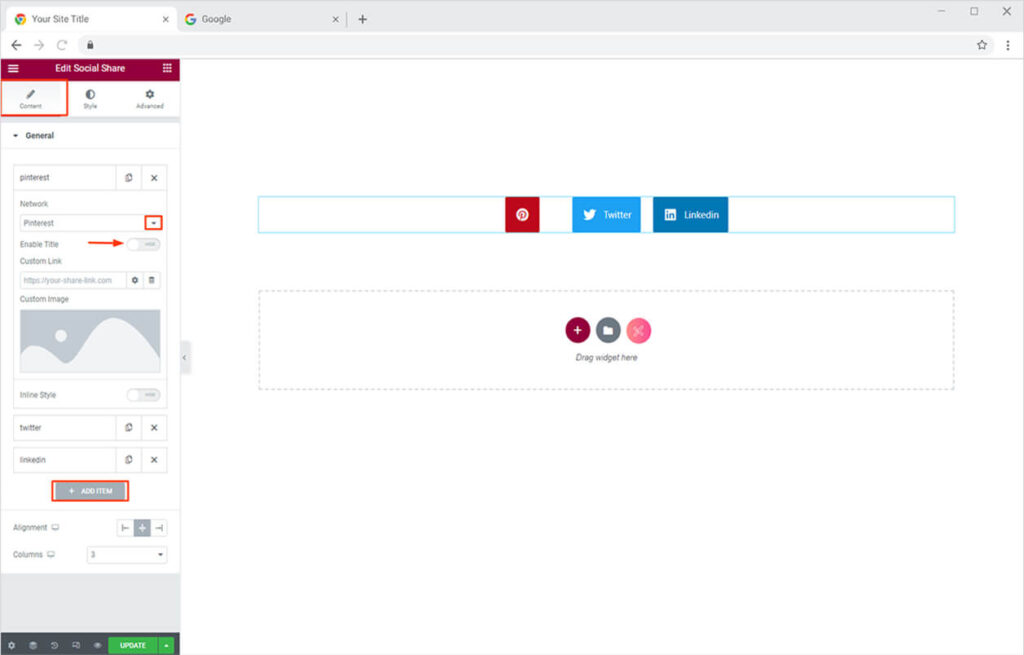Open the Elementor hamburger menu
The image size is (1024, 655).
[13, 68]
